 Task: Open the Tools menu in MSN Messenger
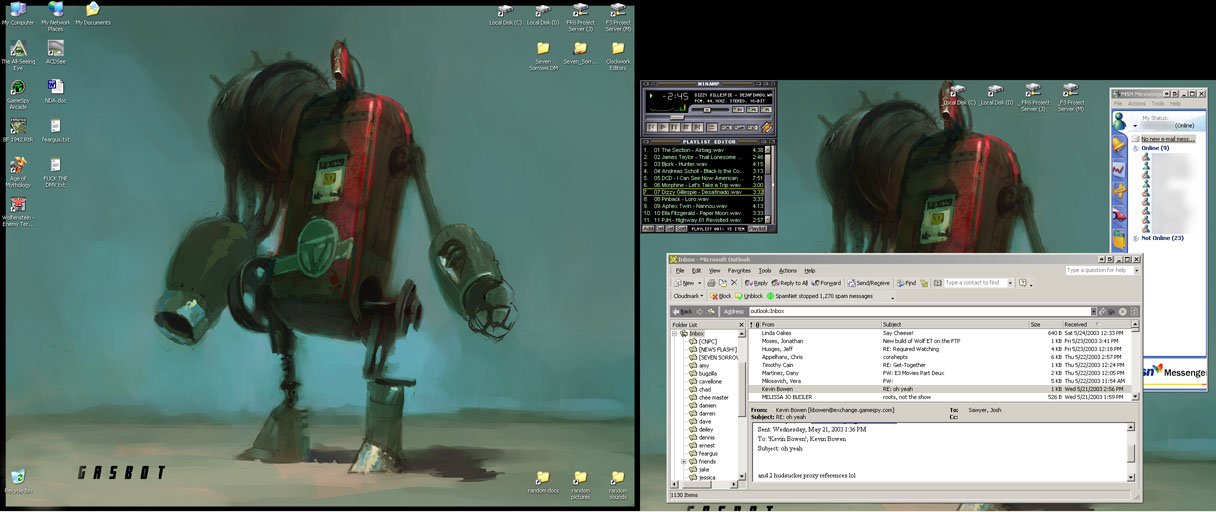pos(1158,103)
